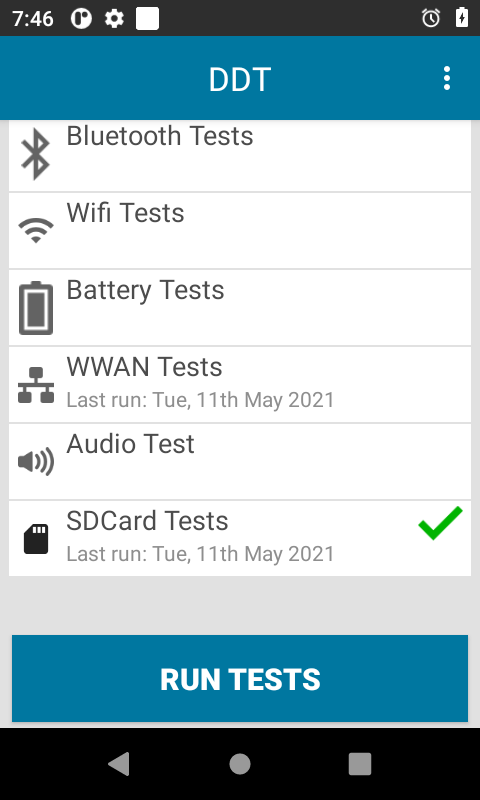Open the three-dot overflow menu
The image size is (480, 800).
tap(447, 78)
